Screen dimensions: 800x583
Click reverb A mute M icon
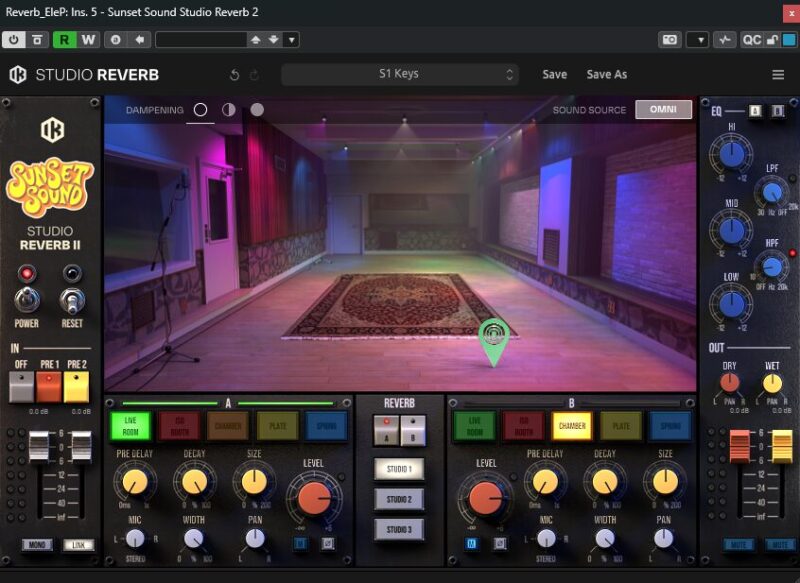coord(300,544)
